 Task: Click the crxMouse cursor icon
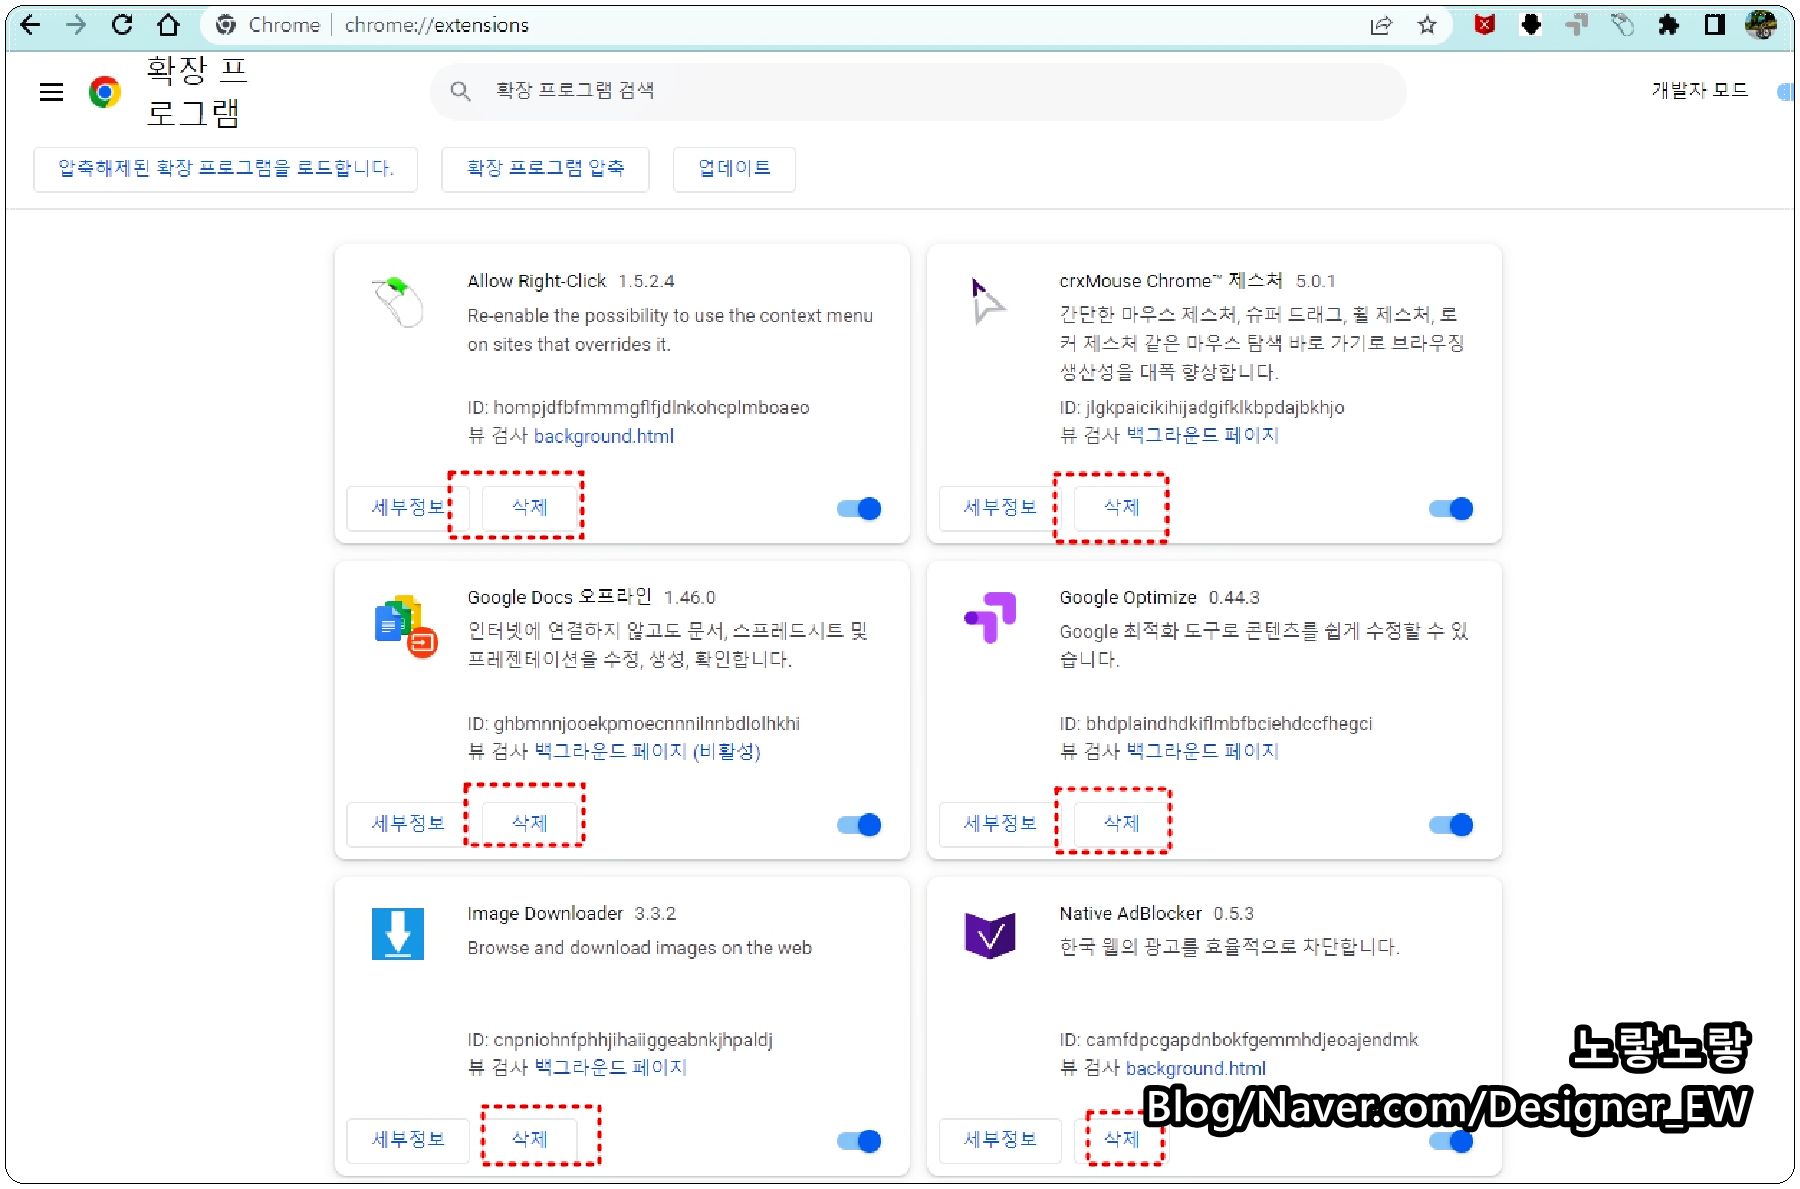[988, 301]
